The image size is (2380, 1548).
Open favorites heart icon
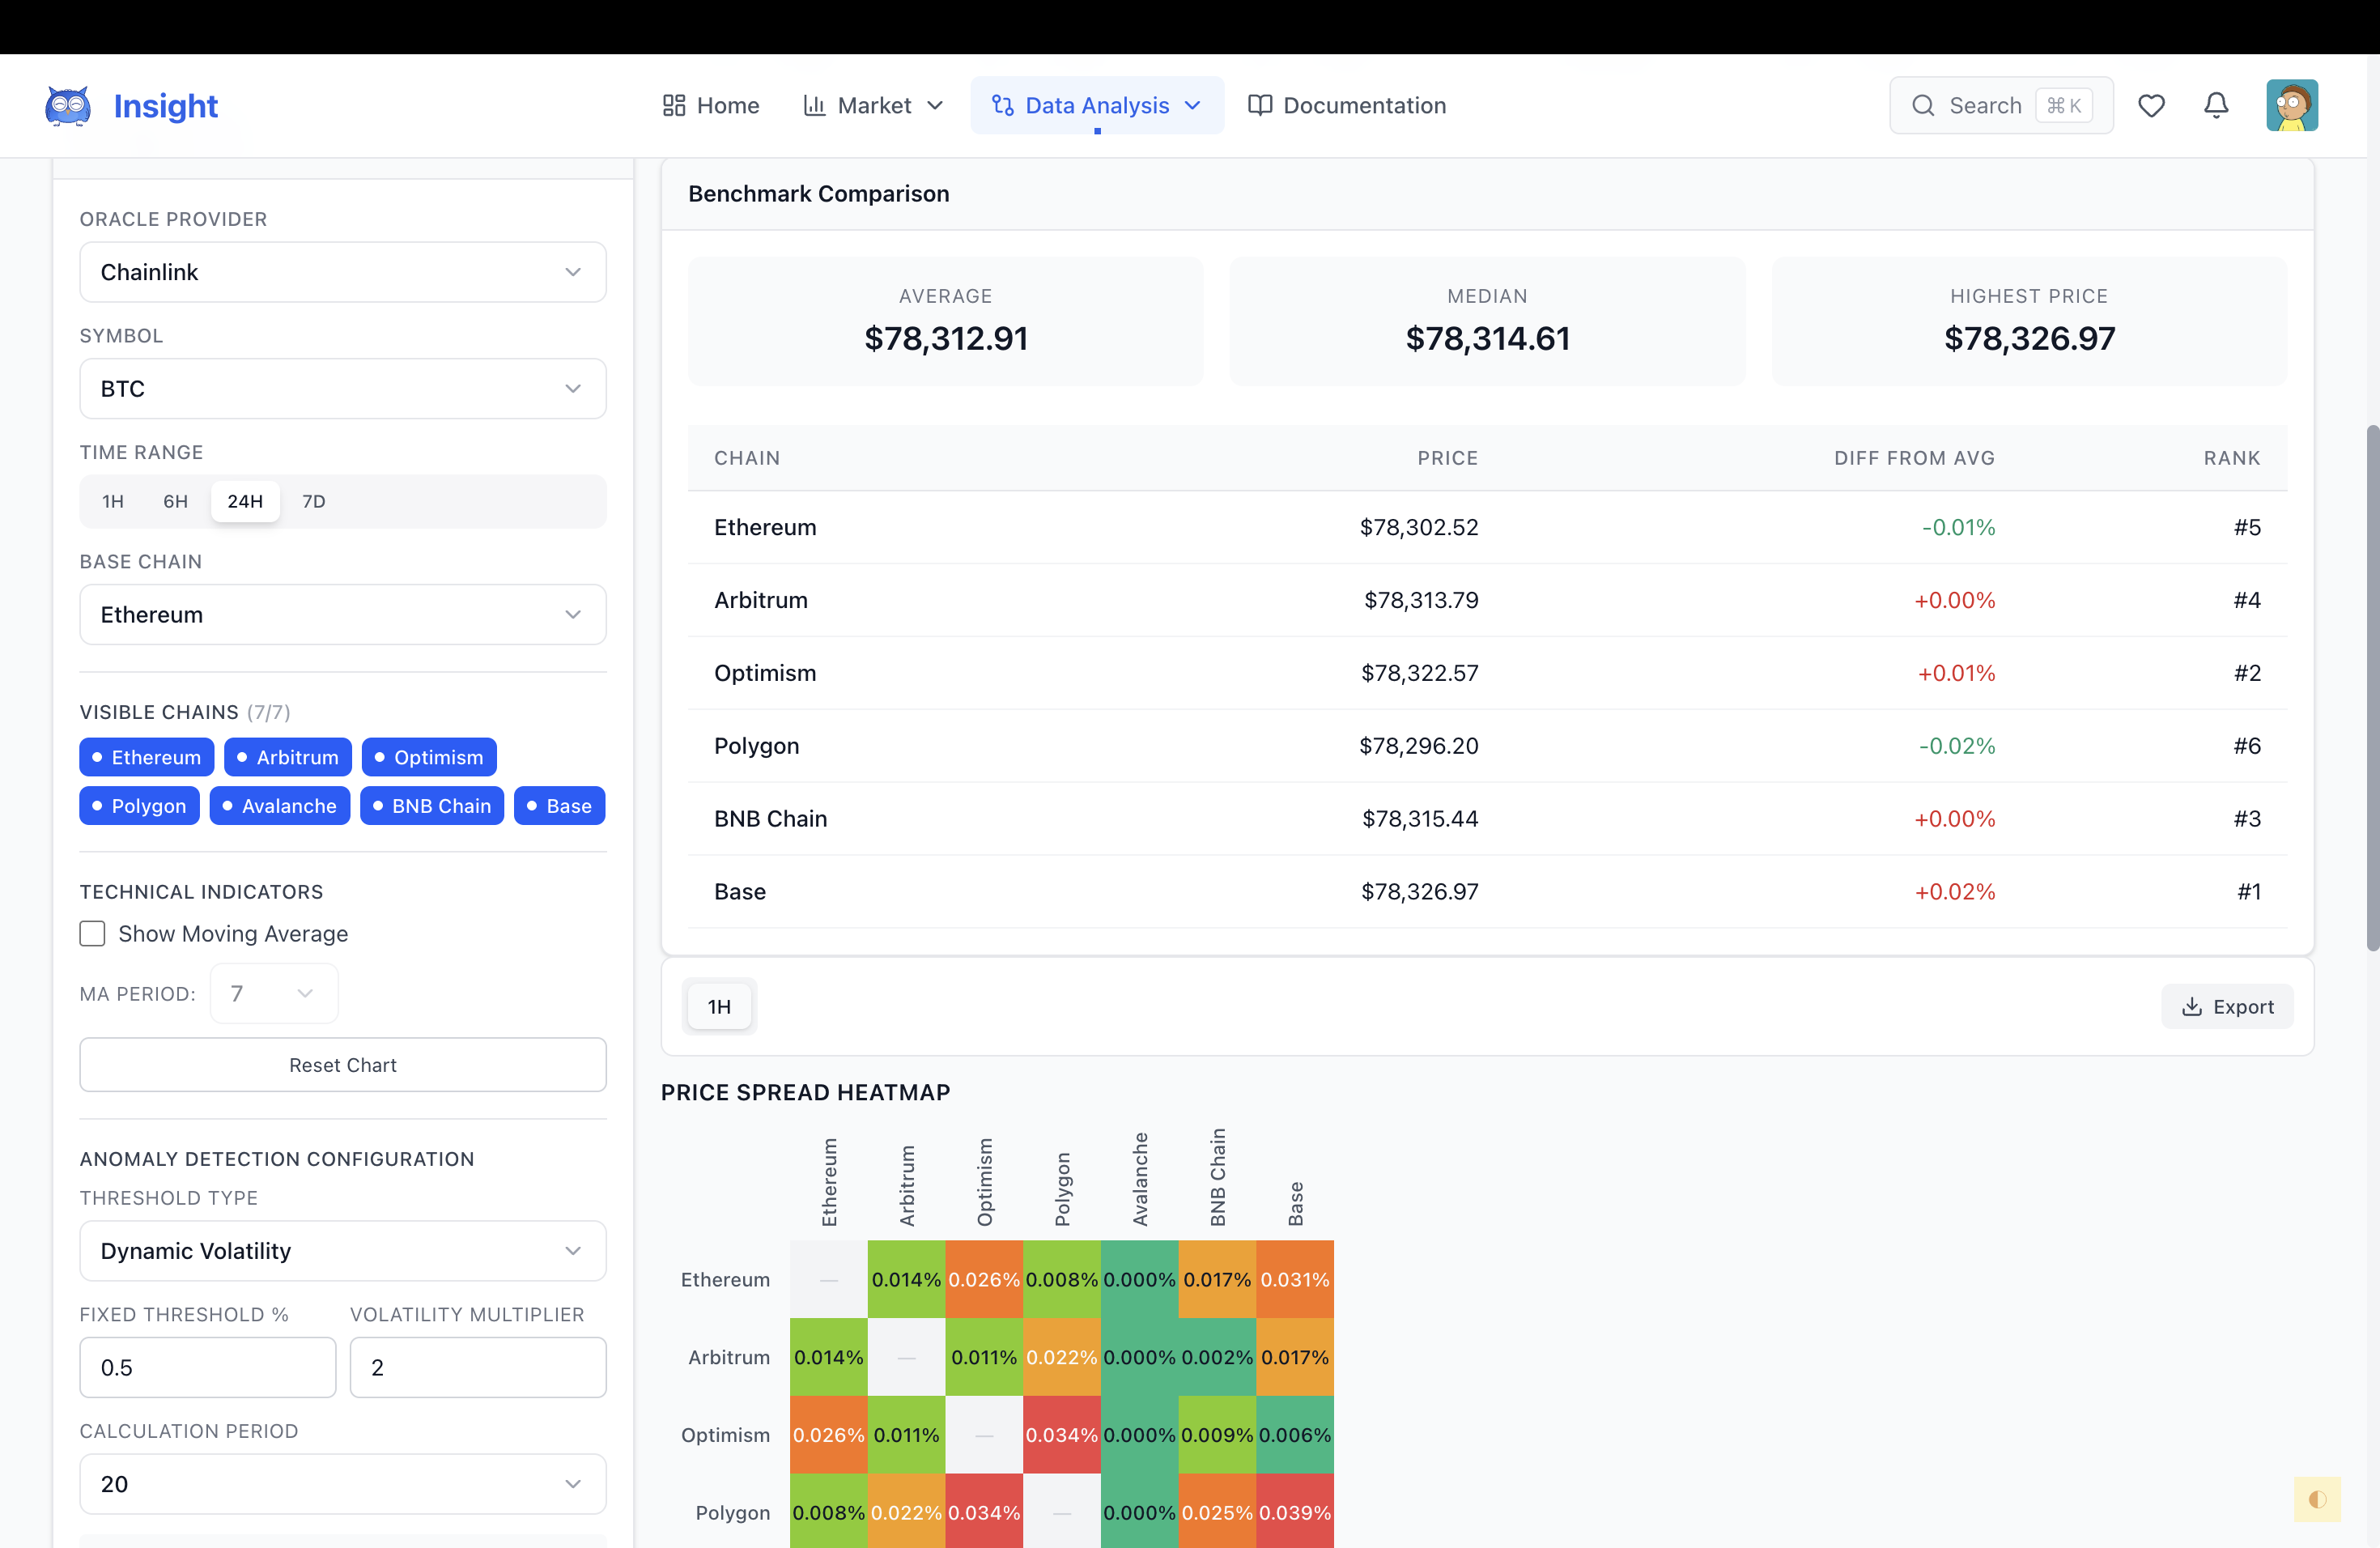[x=2151, y=105]
